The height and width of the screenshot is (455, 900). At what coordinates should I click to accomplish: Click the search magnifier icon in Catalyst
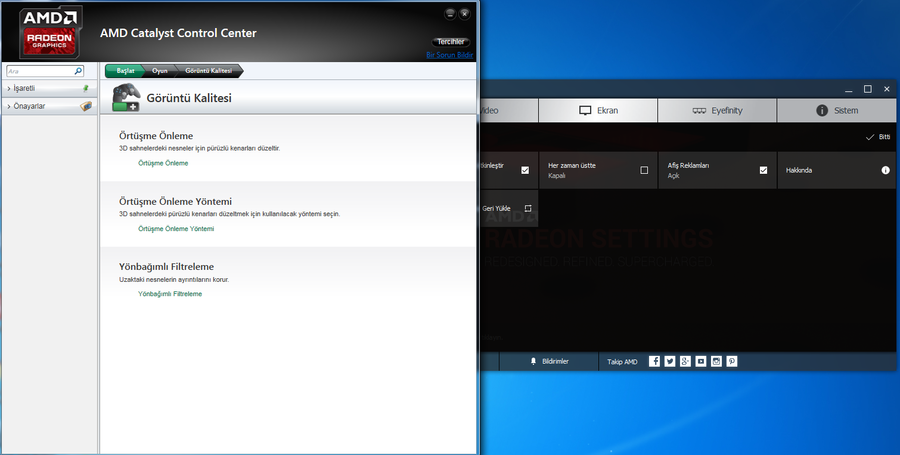point(78,71)
